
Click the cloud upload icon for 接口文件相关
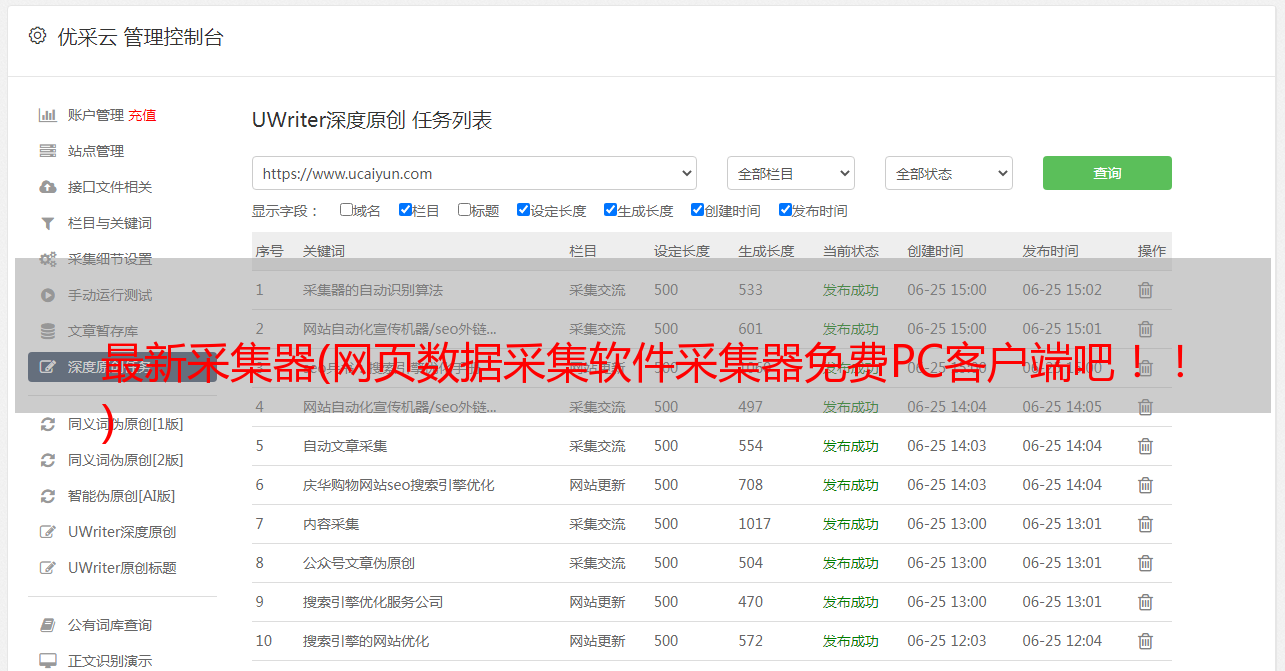(x=47, y=187)
